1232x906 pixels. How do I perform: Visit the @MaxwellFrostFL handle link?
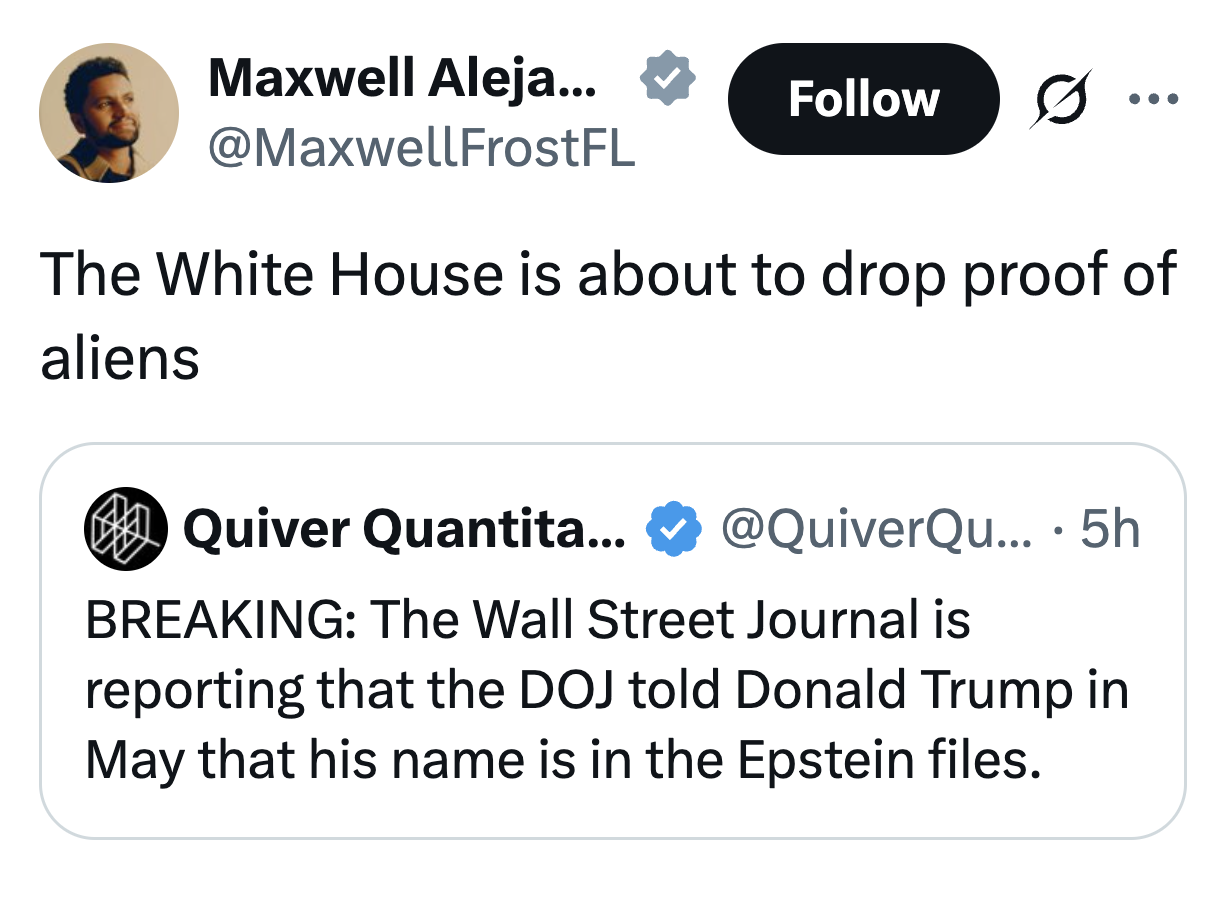click(x=421, y=149)
